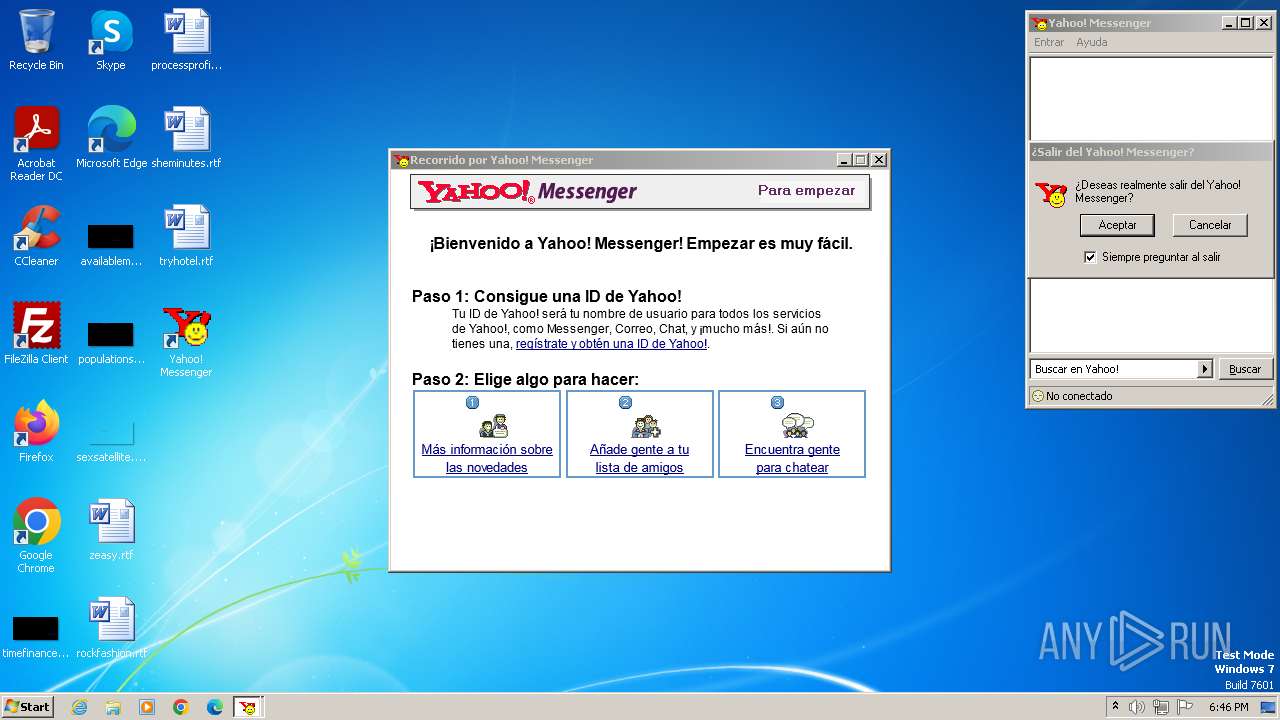1280x720 pixels.
Task: Click Cancelar in exit dialog
Action: (x=1210, y=225)
